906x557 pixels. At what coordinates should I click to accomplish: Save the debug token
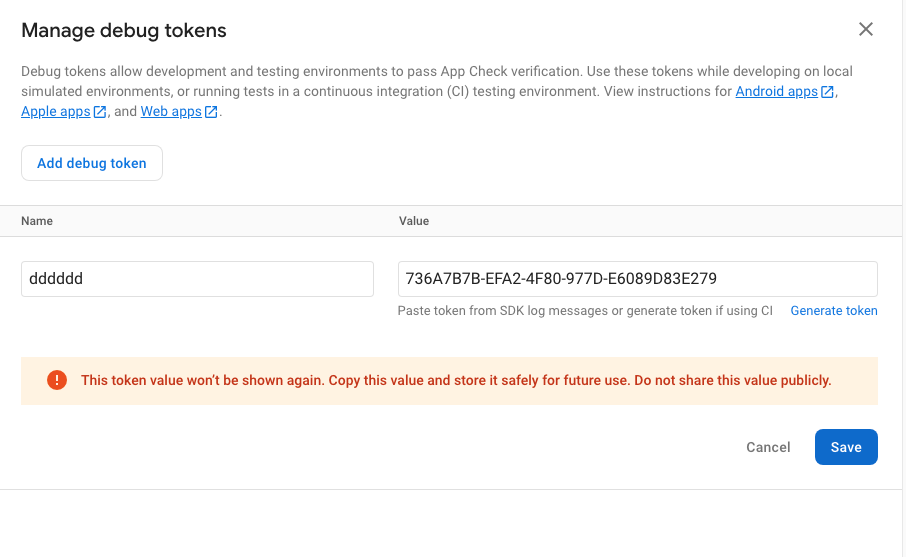[x=846, y=447]
